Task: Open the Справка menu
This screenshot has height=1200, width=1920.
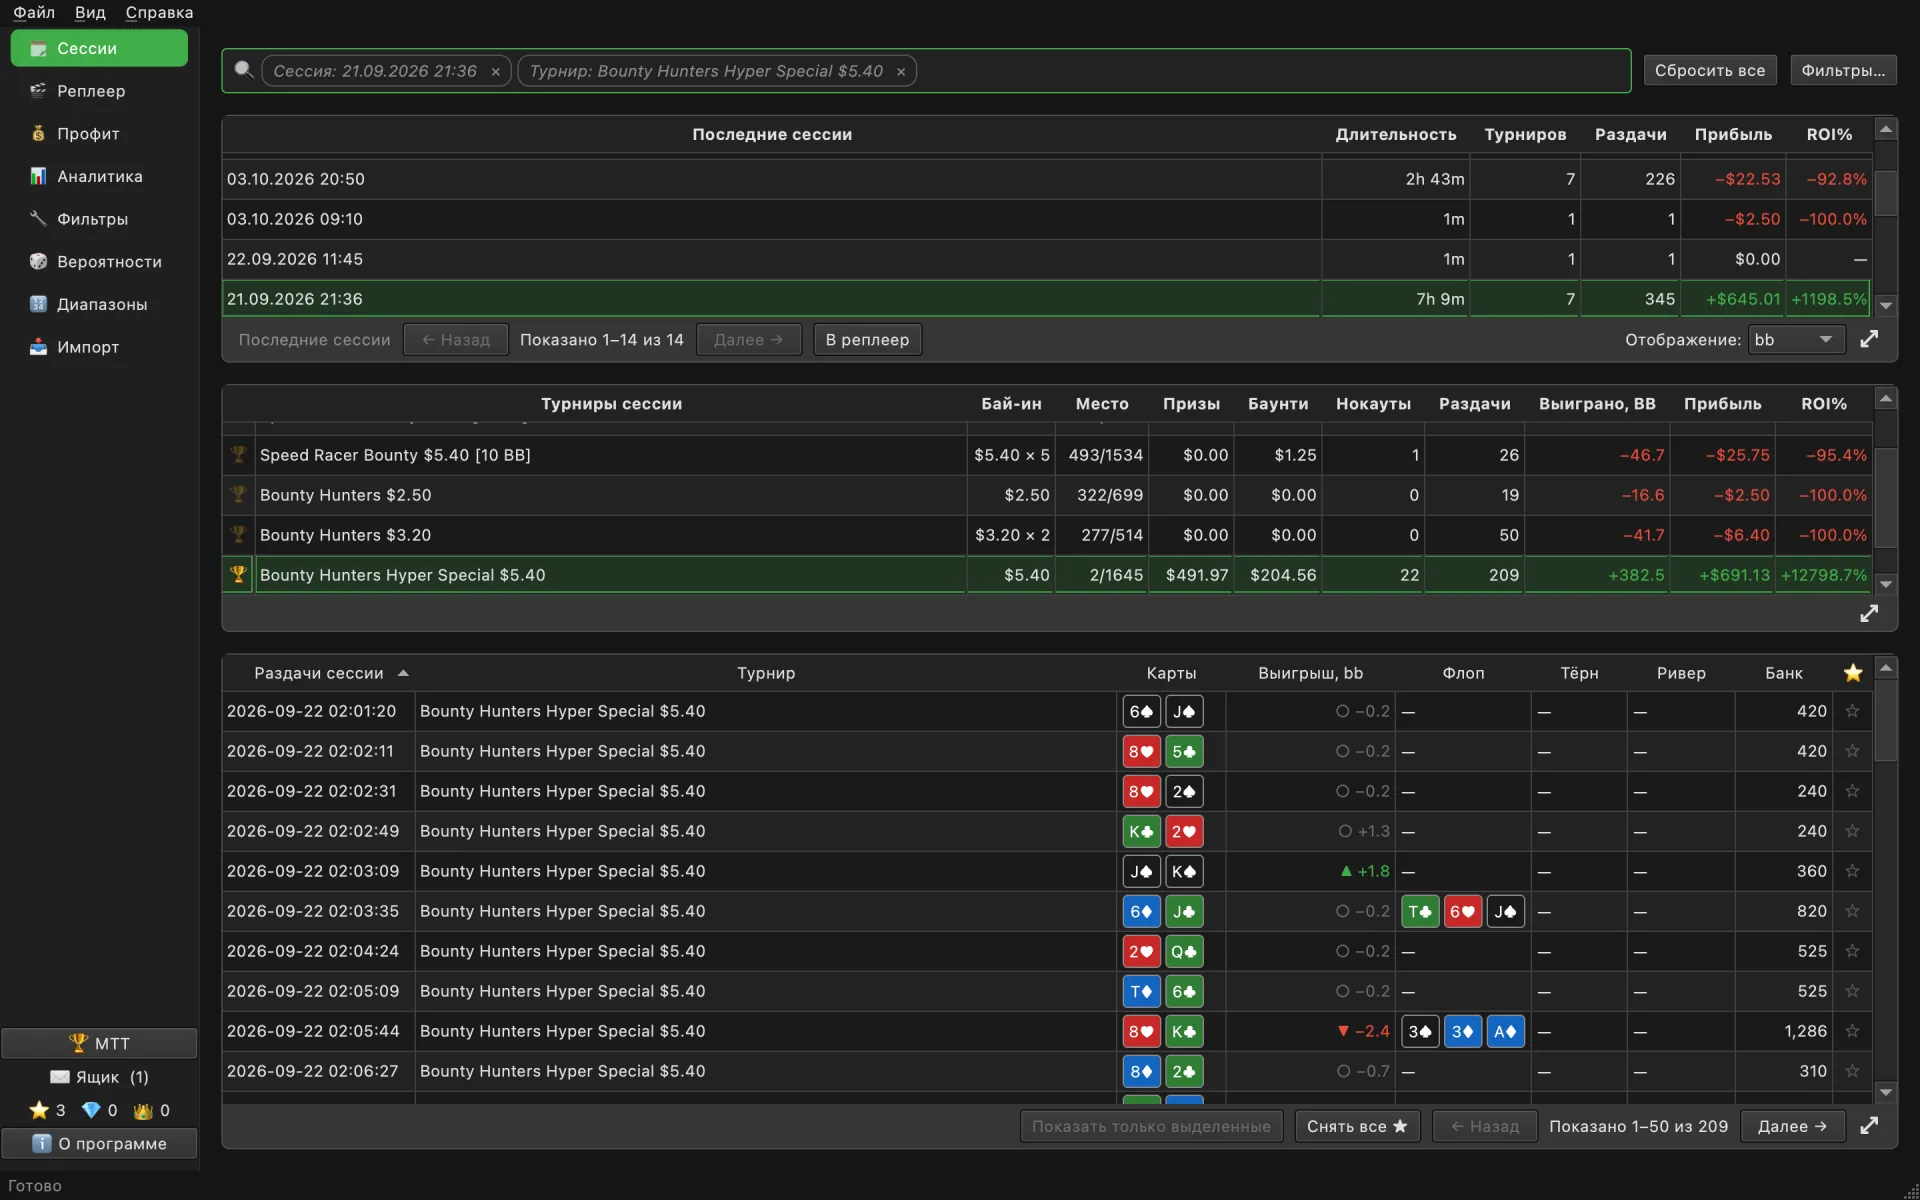Action: point(159,12)
